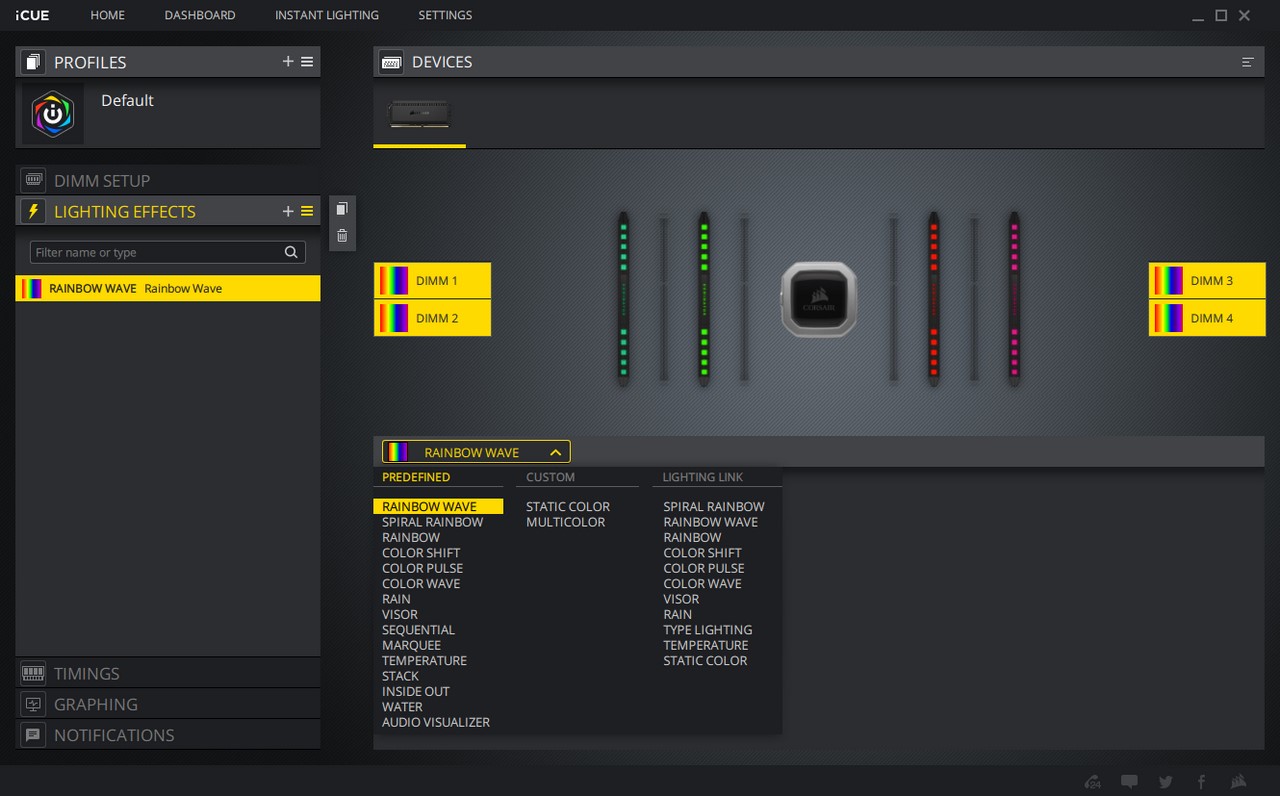Open the chat support icon in footer

[1129, 782]
